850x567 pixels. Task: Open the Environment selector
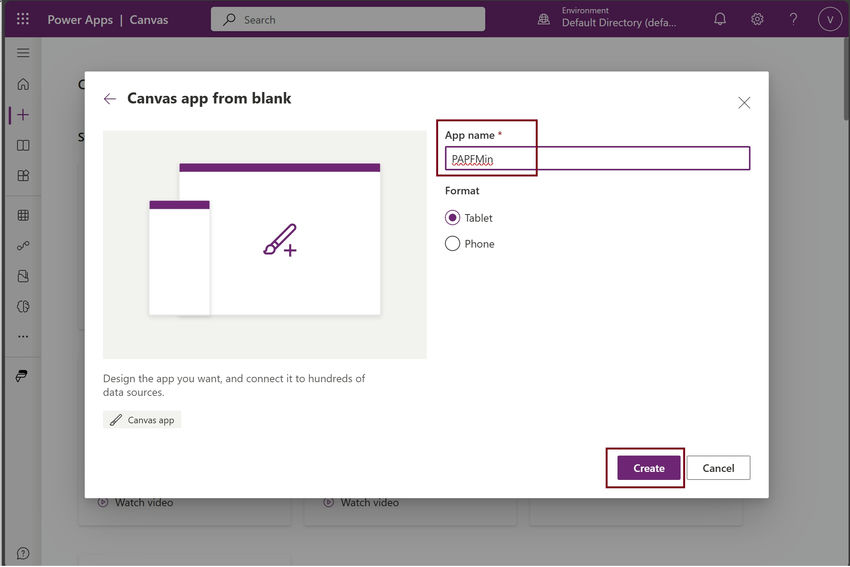click(x=608, y=18)
